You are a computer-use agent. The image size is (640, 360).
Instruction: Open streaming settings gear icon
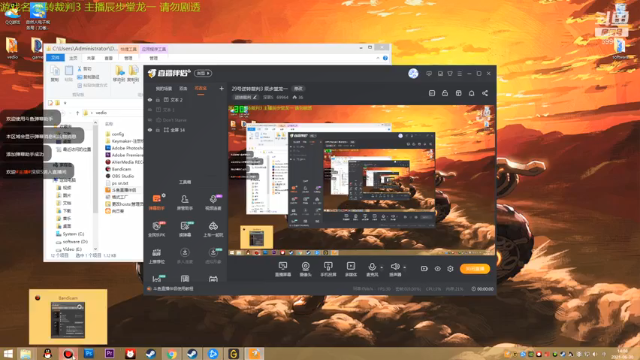pos(450,269)
